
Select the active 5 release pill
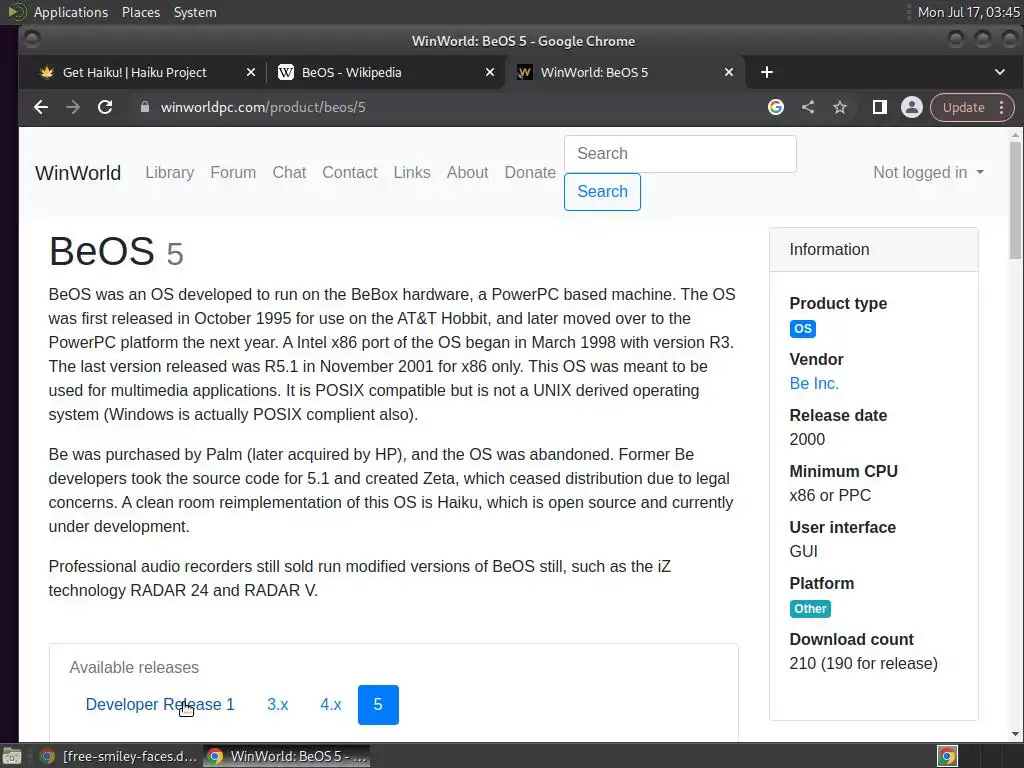378,705
